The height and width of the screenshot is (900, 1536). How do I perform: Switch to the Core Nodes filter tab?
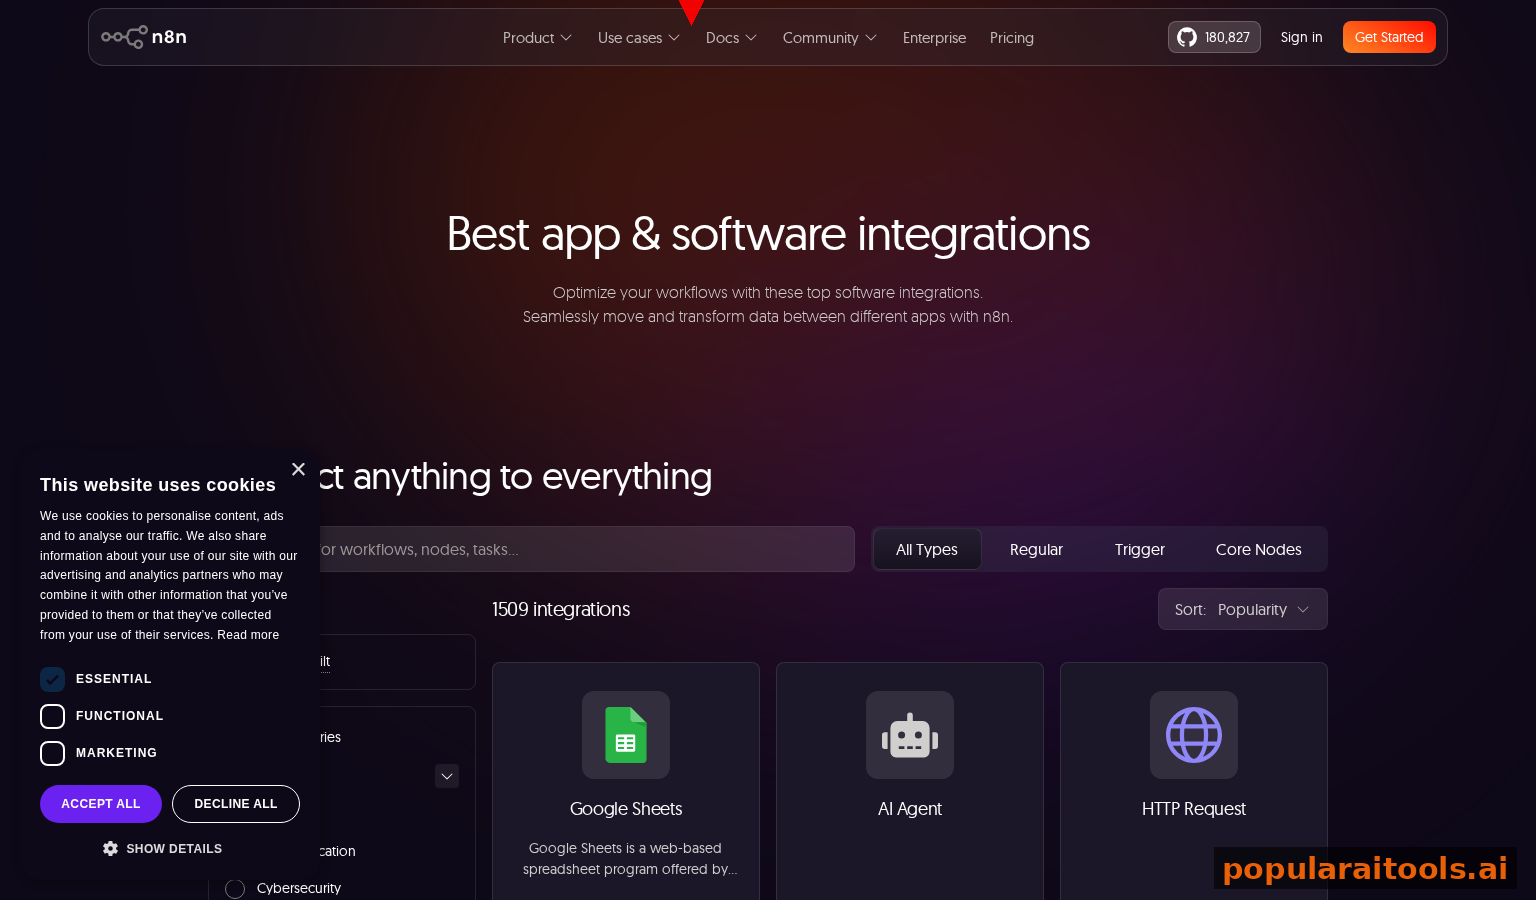click(x=1259, y=549)
